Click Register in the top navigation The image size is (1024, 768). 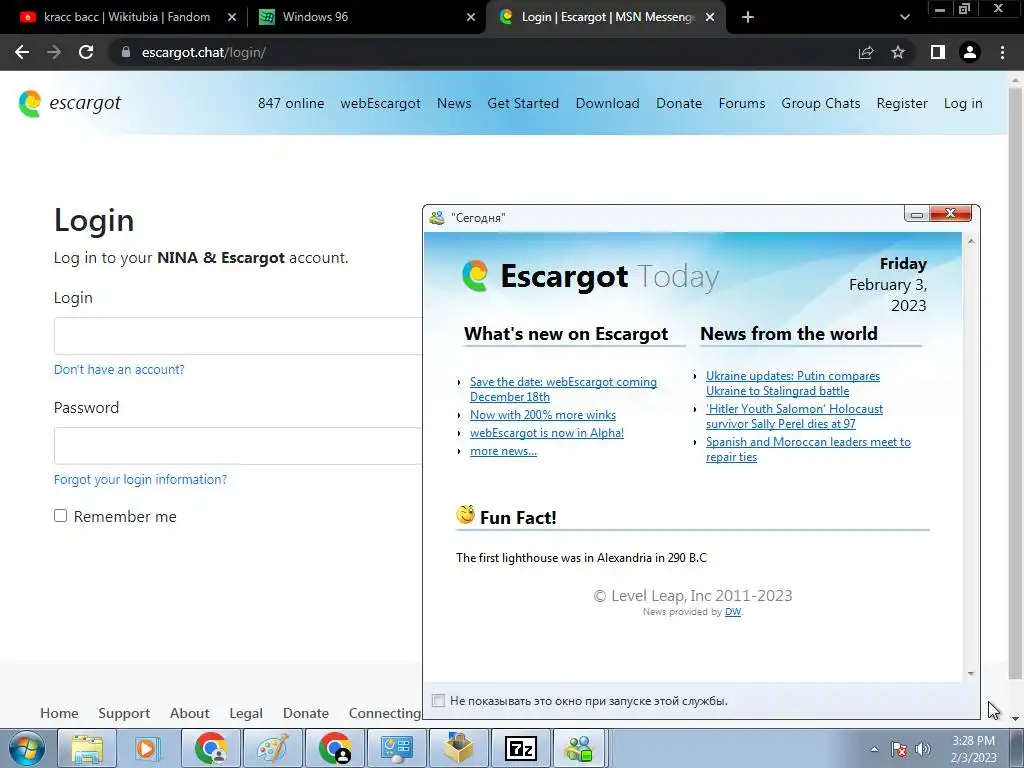point(902,103)
